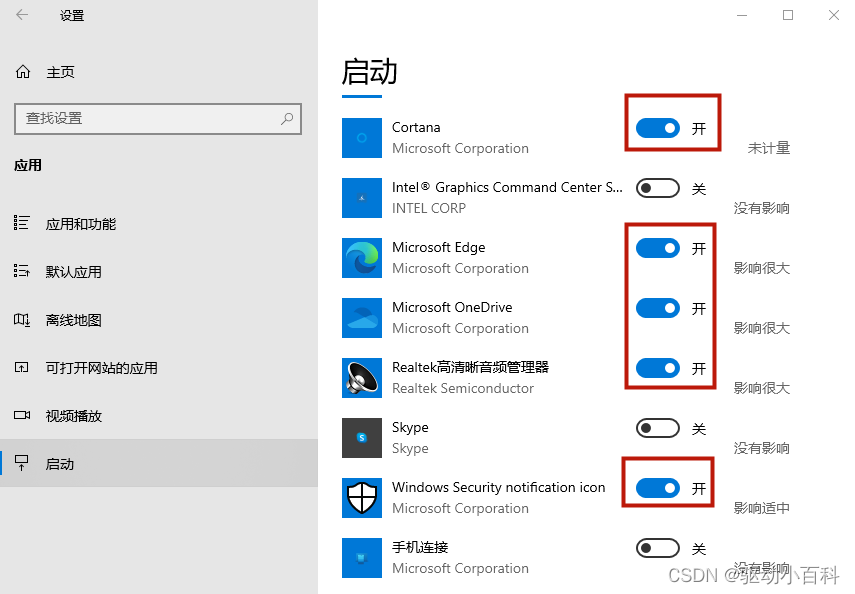
Task: Turn off Microsoft OneDrive startup toggle
Action: coord(658,308)
